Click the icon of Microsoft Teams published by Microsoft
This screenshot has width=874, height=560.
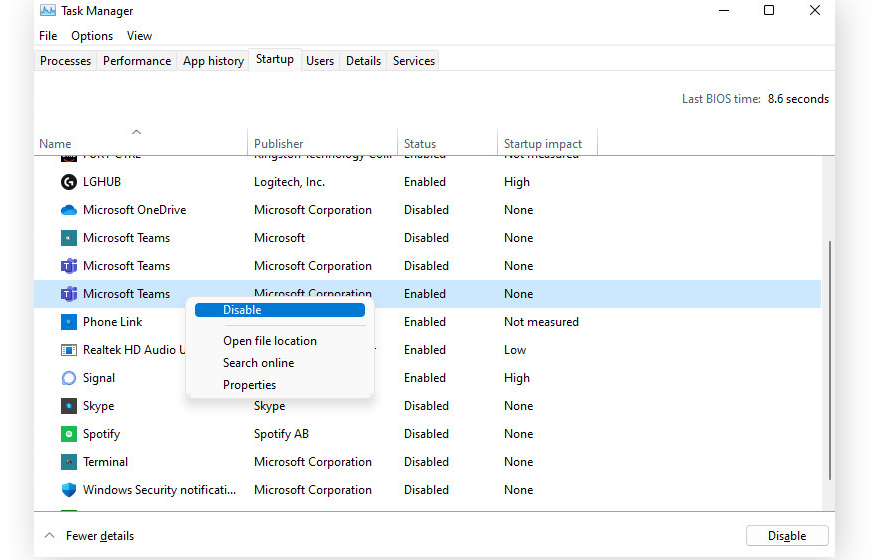click(69, 238)
